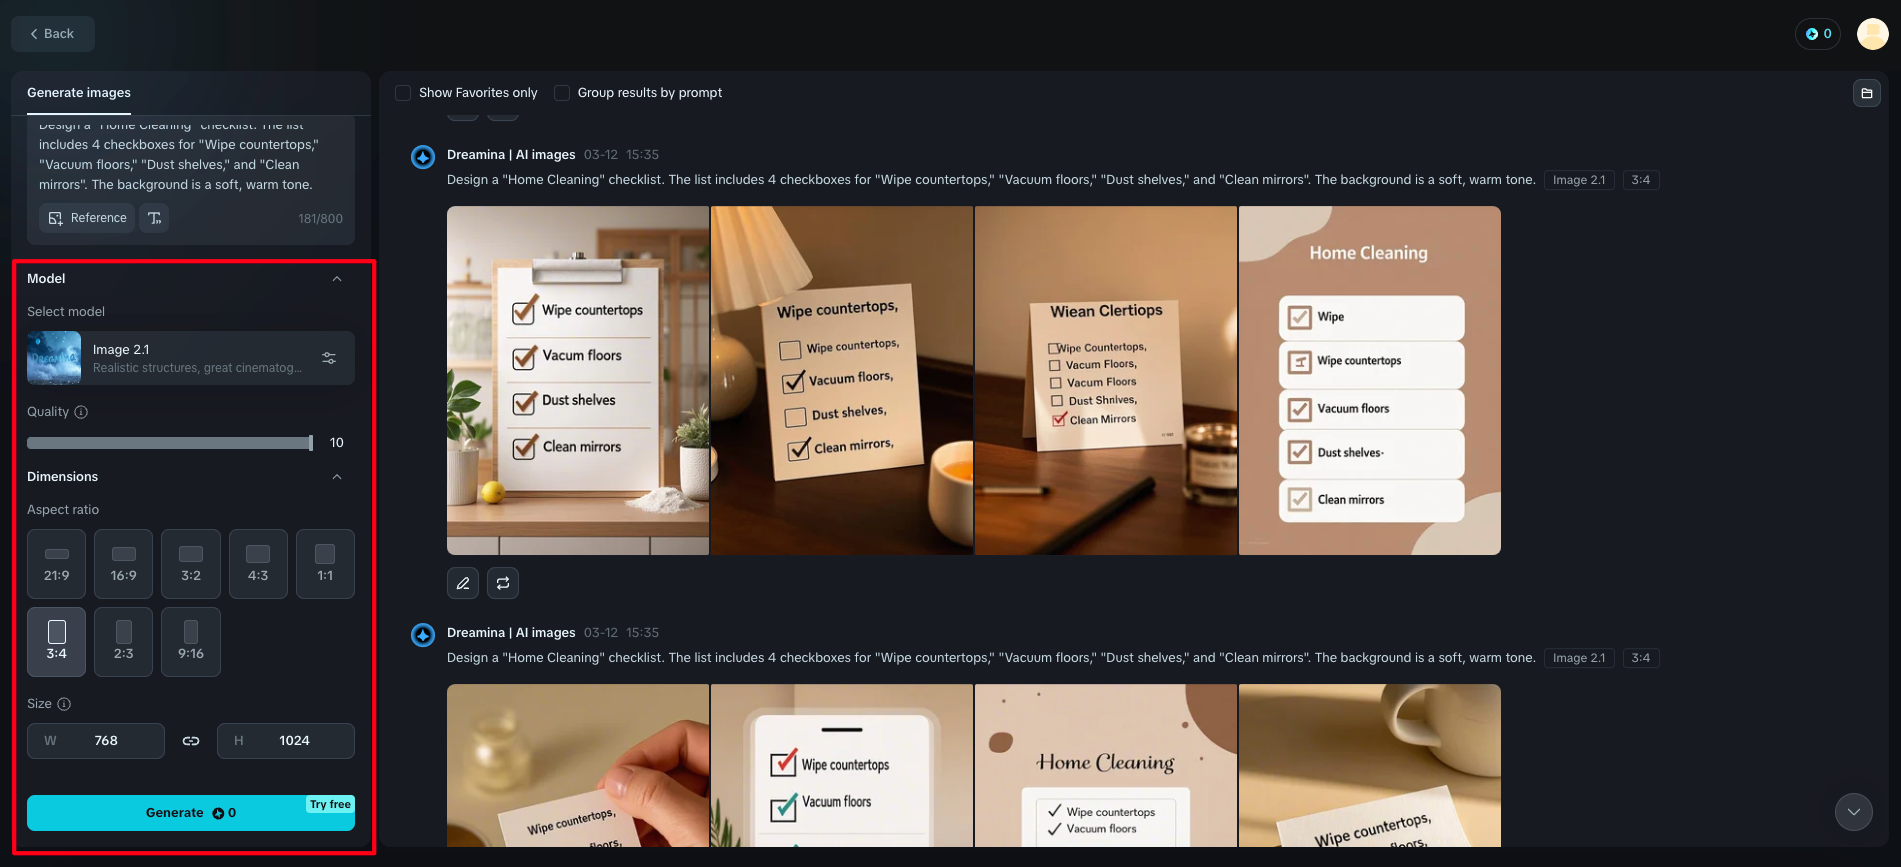The width and height of the screenshot is (1901, 867).
Task: Click the Size info icon
Action: (64, 704)
